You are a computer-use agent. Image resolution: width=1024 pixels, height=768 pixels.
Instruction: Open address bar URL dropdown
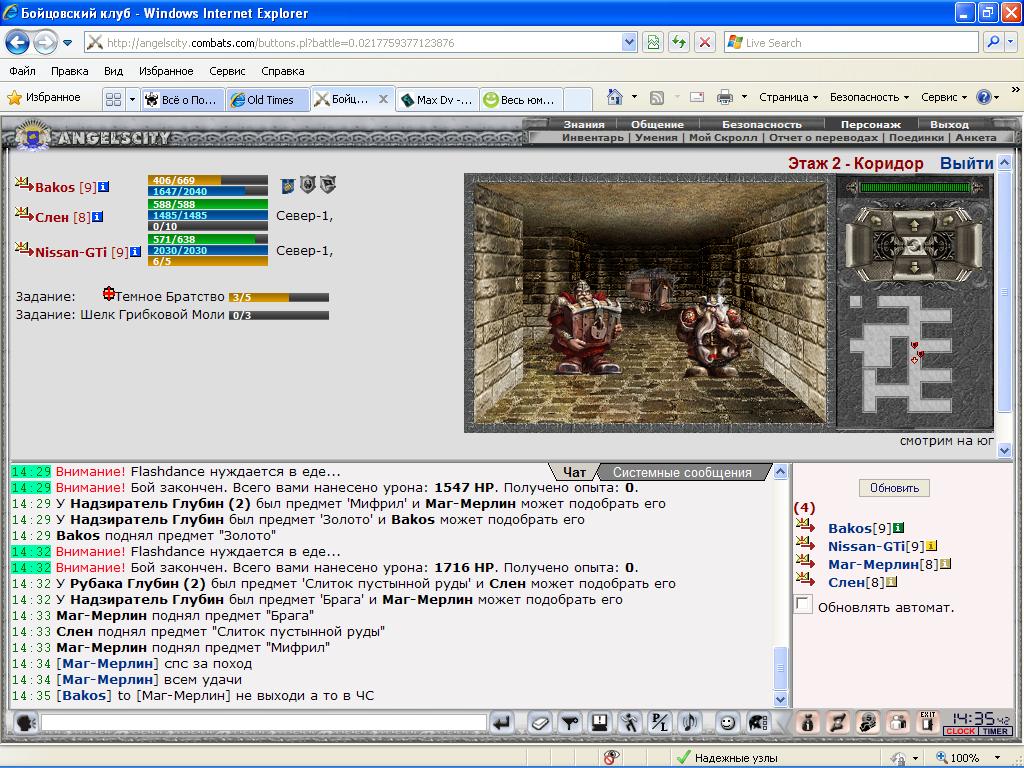(x=629, y=42)
